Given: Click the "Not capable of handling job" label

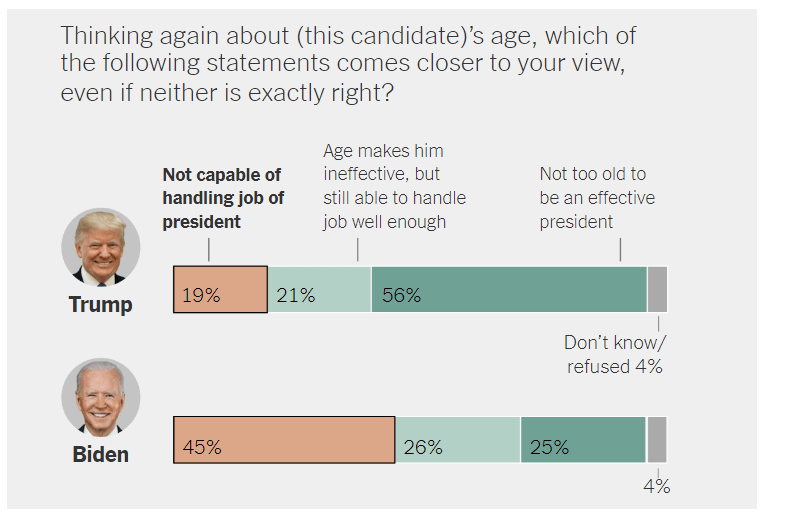Looking at the screenshot, I should click(223, 198).
